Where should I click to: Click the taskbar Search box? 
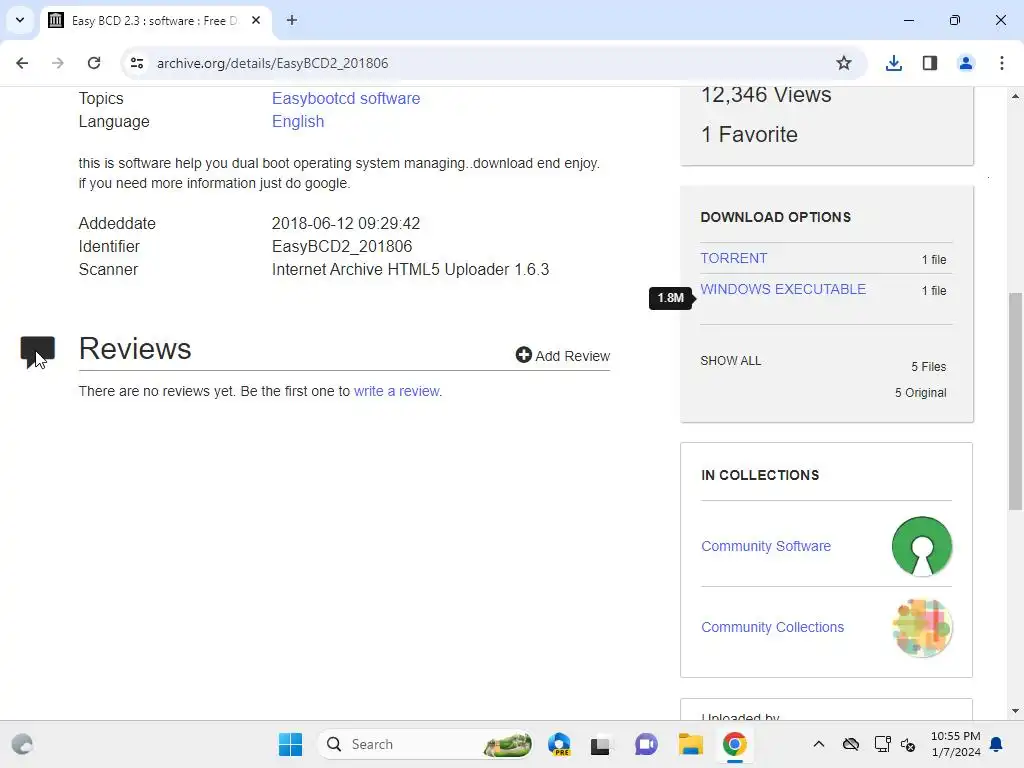[x=424, y=744]
